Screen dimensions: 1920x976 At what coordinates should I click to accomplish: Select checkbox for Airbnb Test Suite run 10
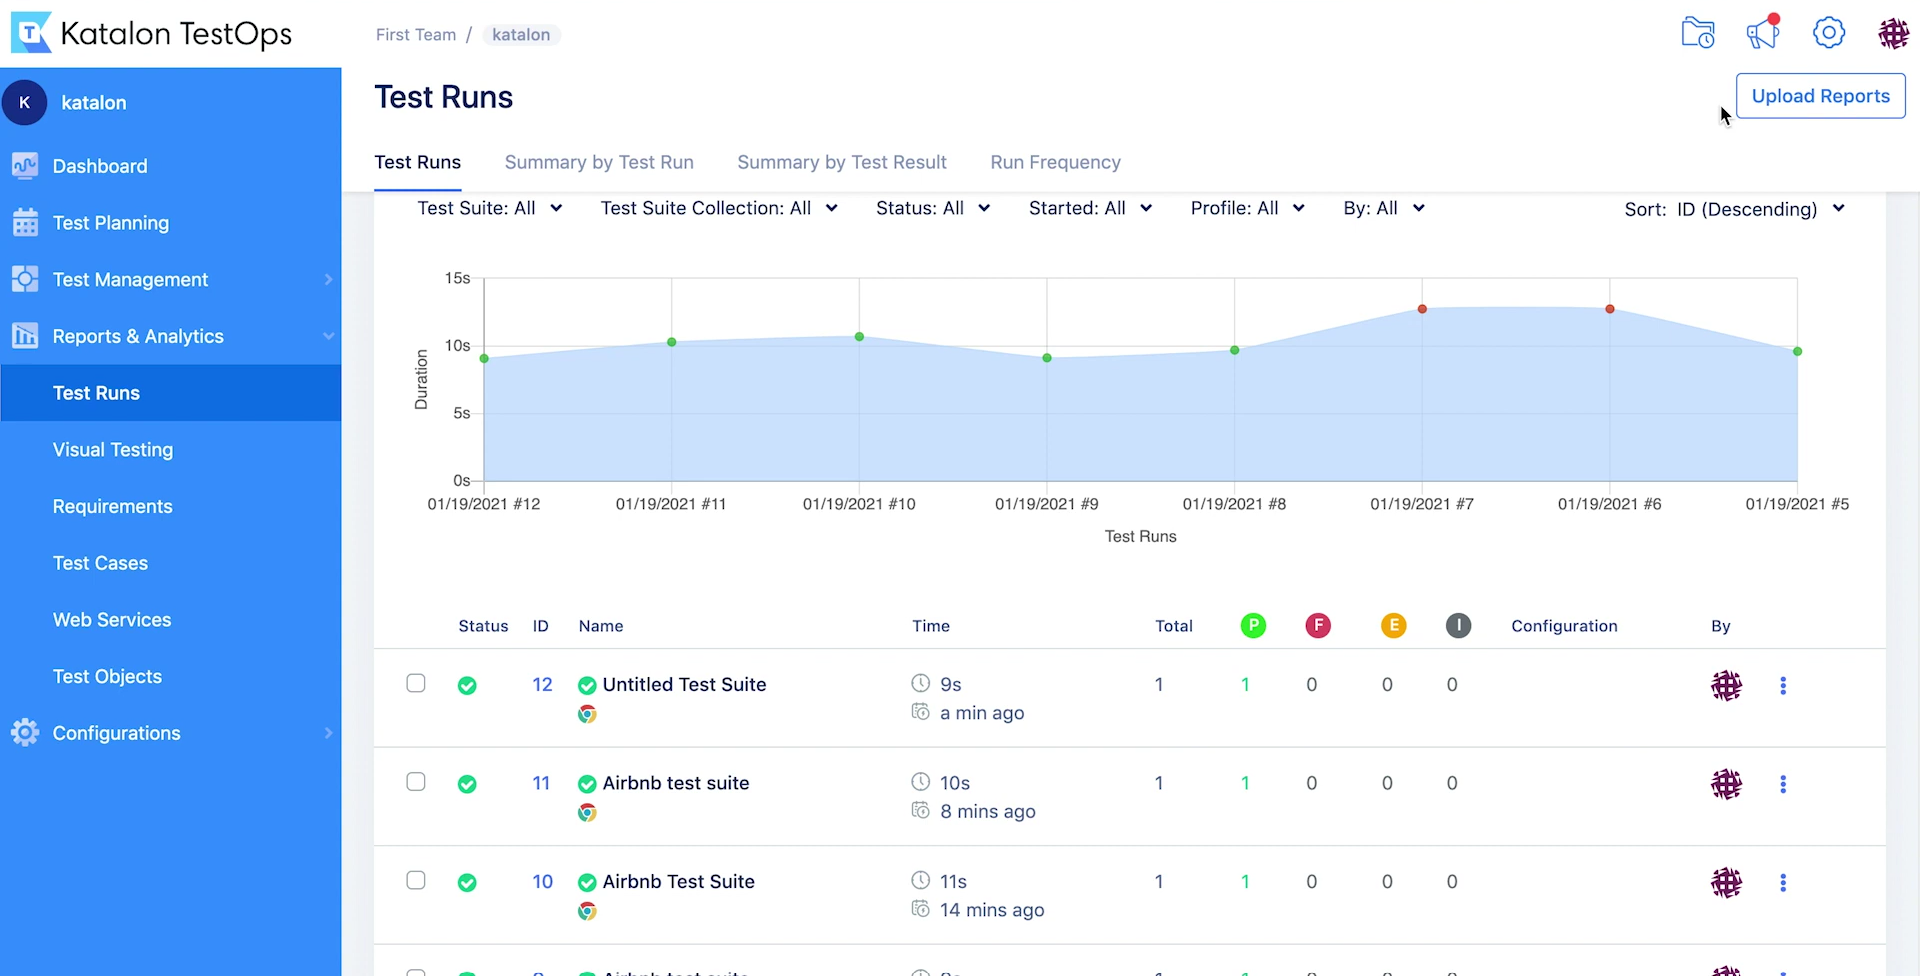tap(416, 880)
